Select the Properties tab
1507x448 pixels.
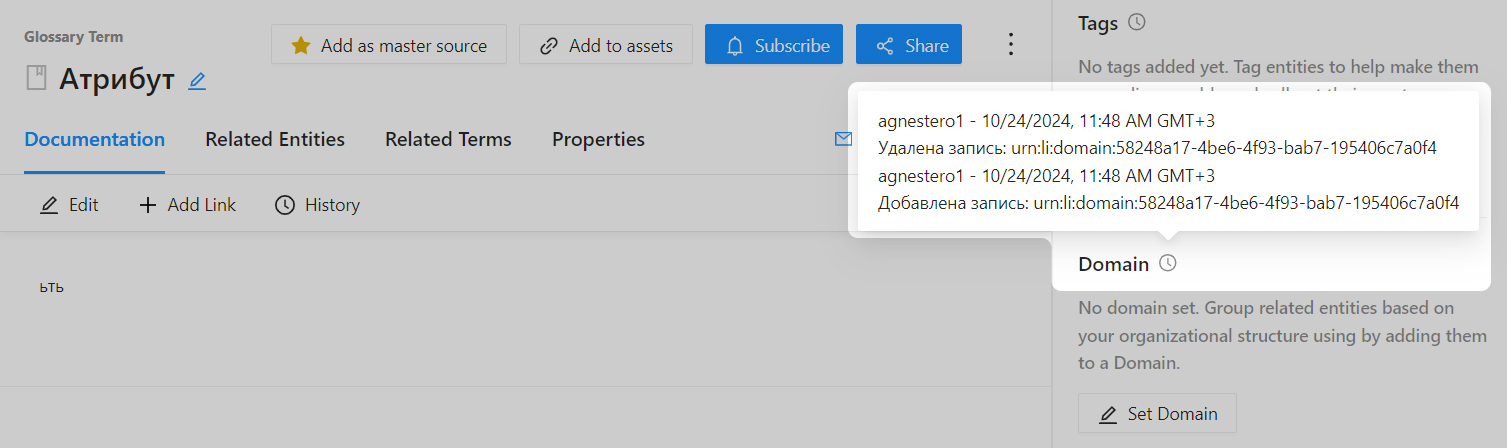[x=598, y=139]
